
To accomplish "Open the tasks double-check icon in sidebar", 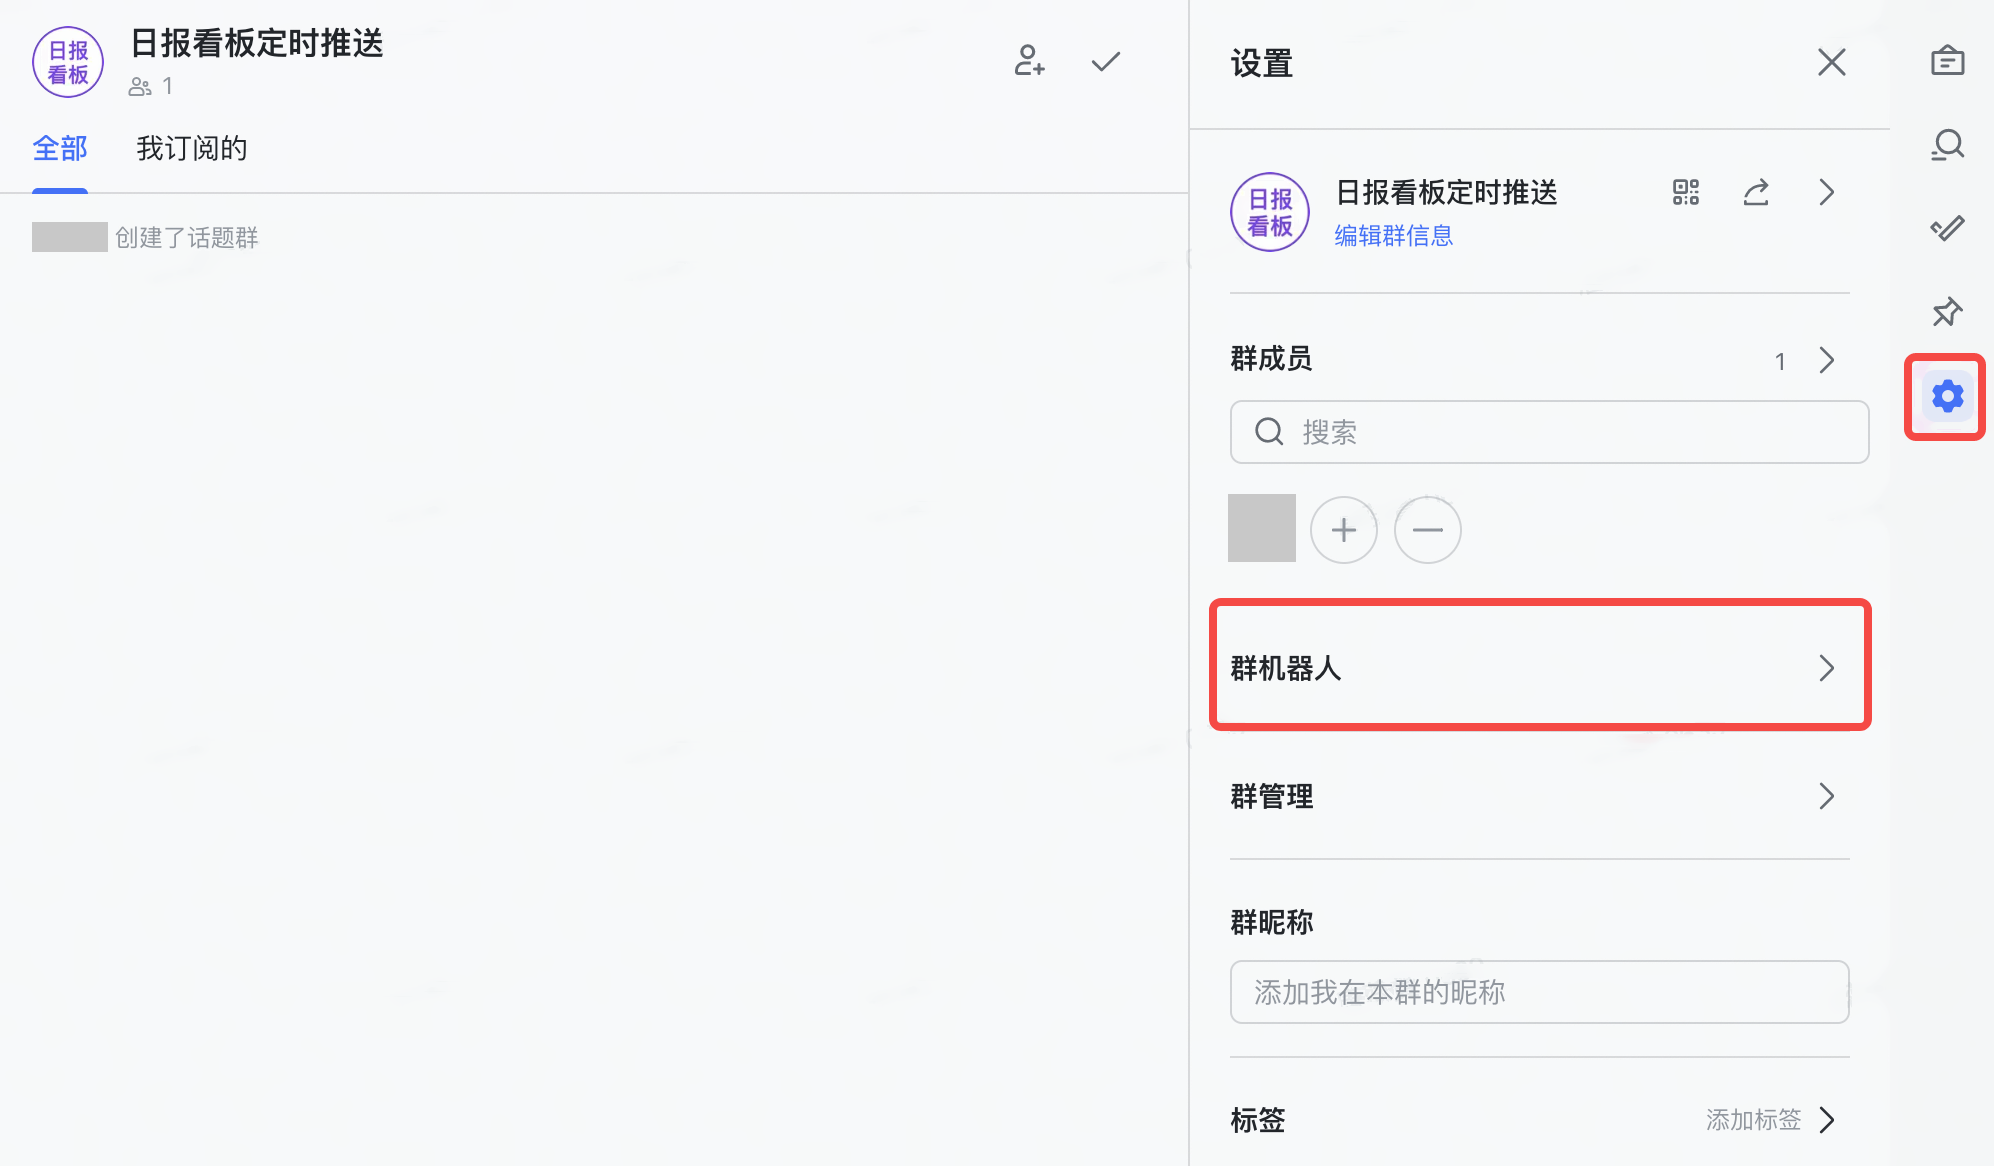I will pyautogui.click(x=1947, y=229).
